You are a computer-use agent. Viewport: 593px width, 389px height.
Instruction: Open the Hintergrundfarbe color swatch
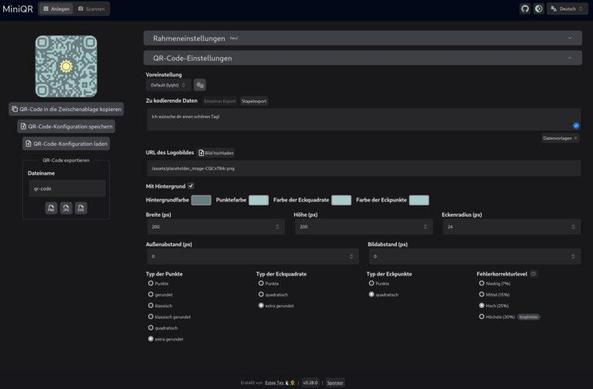pyautogui.click(x=201, y=200)
